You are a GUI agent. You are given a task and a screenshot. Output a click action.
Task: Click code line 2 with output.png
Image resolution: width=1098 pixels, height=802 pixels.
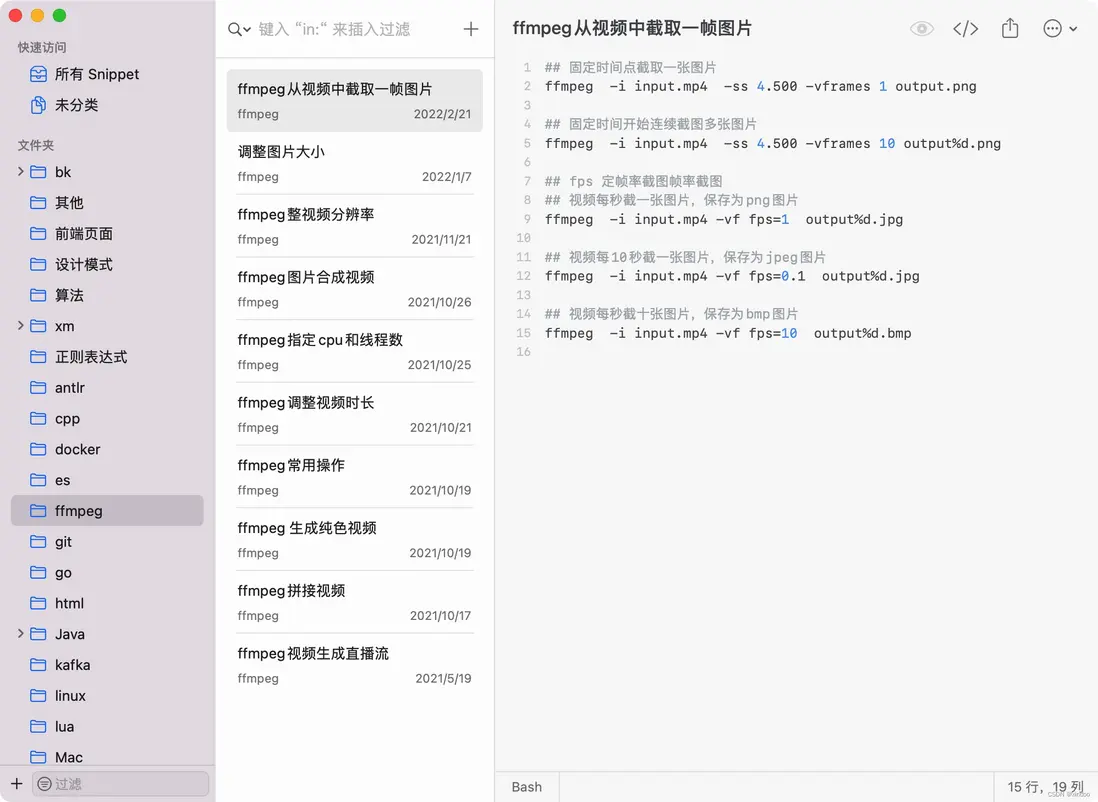tap(760, 86)
